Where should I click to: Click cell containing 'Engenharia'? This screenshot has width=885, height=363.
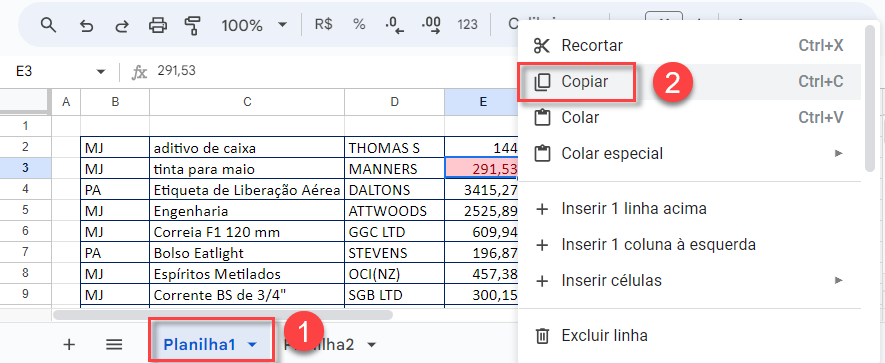click(x=247, y=211)
